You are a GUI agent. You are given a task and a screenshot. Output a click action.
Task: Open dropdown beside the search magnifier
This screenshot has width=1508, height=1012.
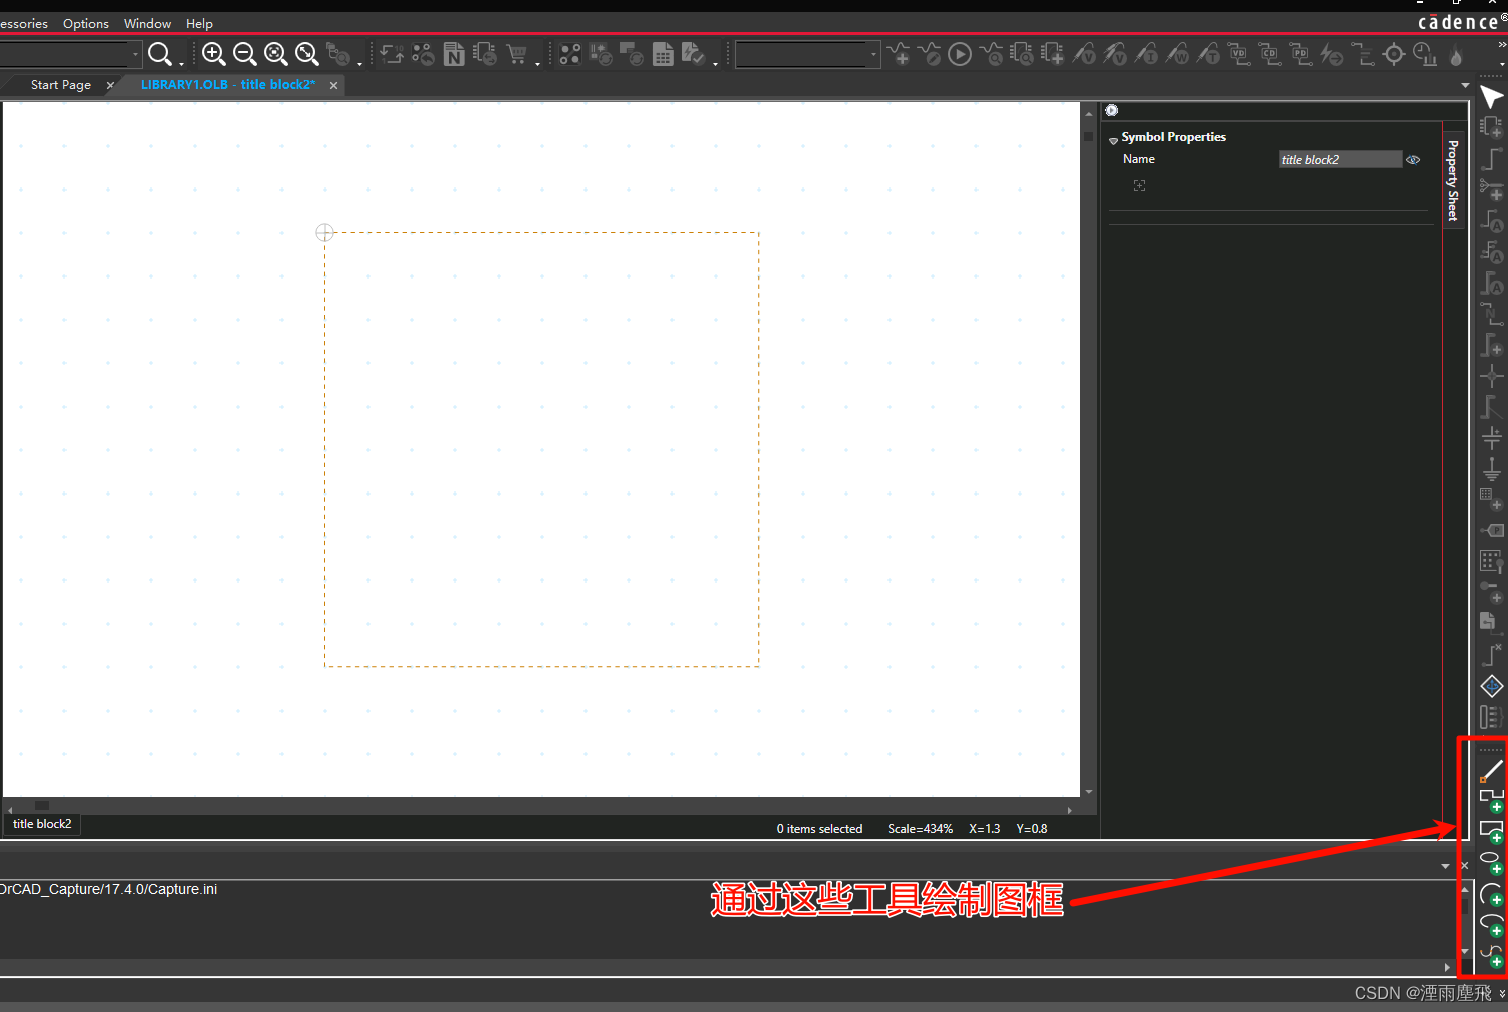[181, 63]
